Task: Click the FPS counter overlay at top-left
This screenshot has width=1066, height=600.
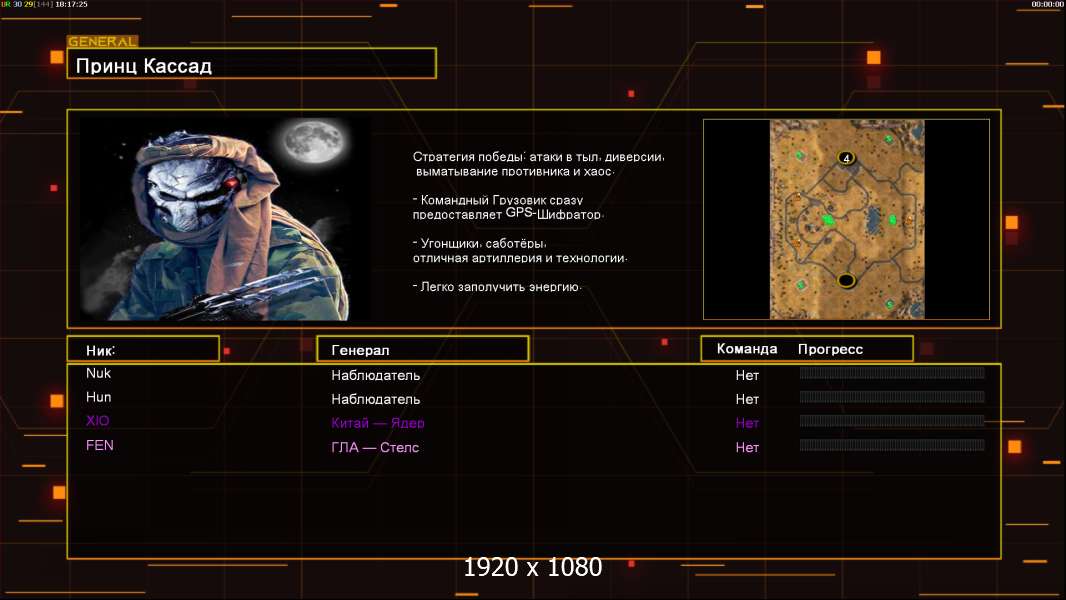Action: 44,5
